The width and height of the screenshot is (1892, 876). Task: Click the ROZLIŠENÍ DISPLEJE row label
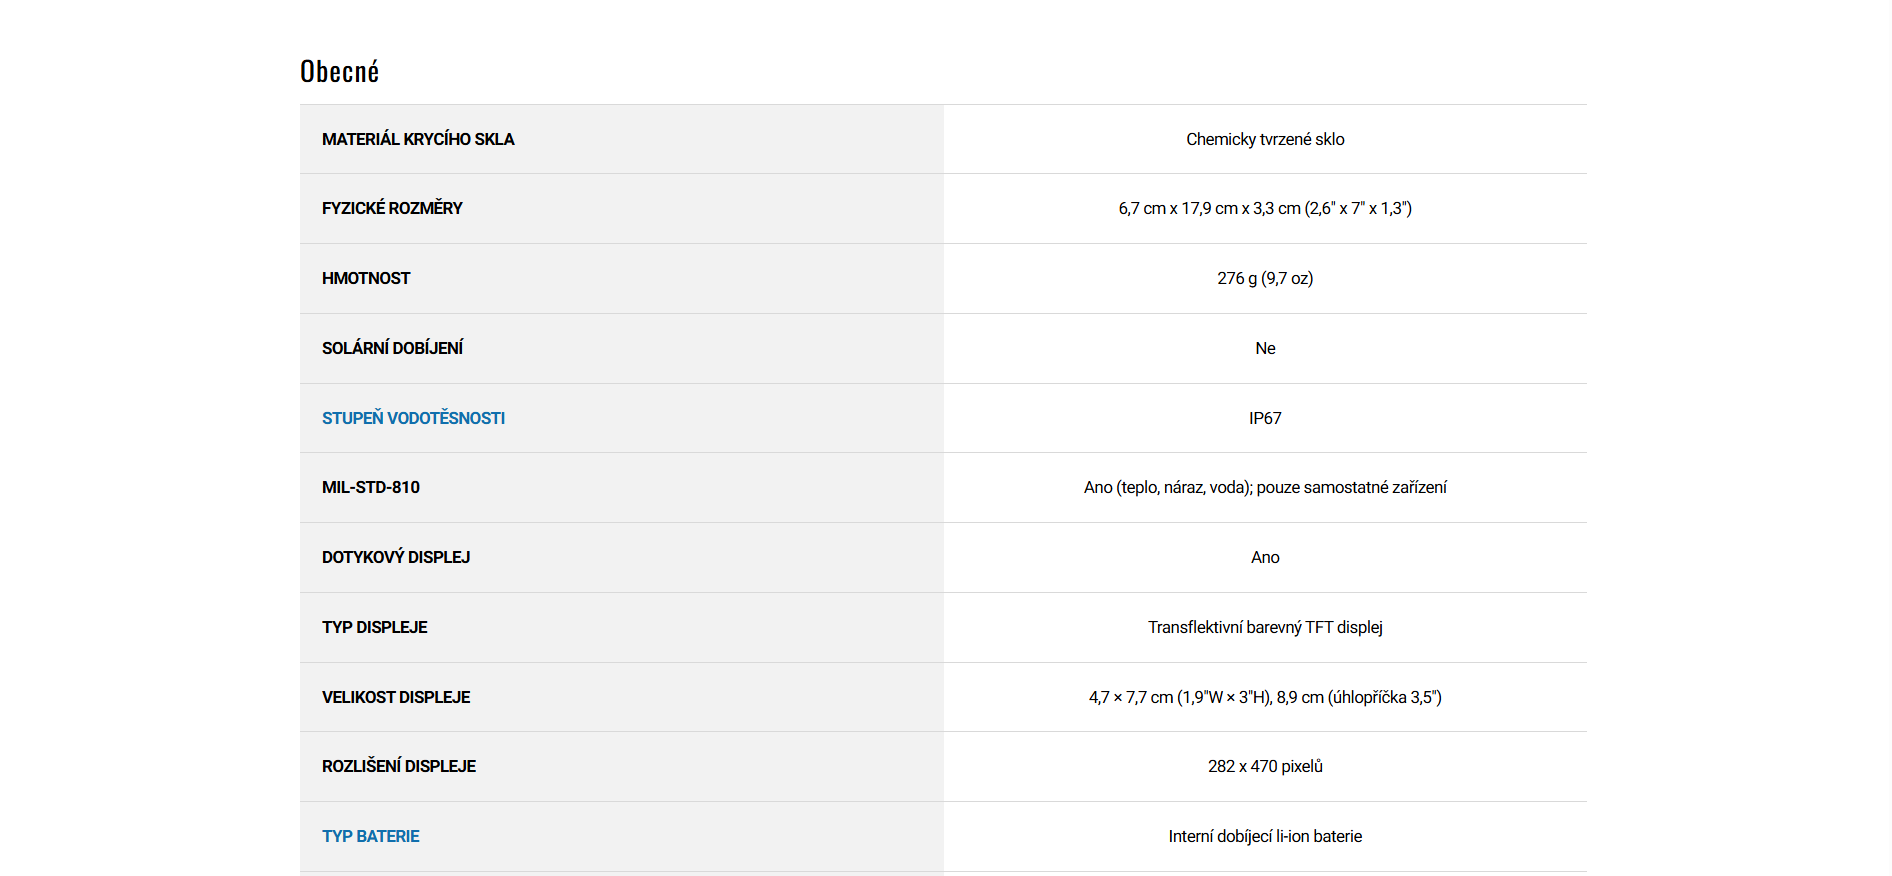399,766
